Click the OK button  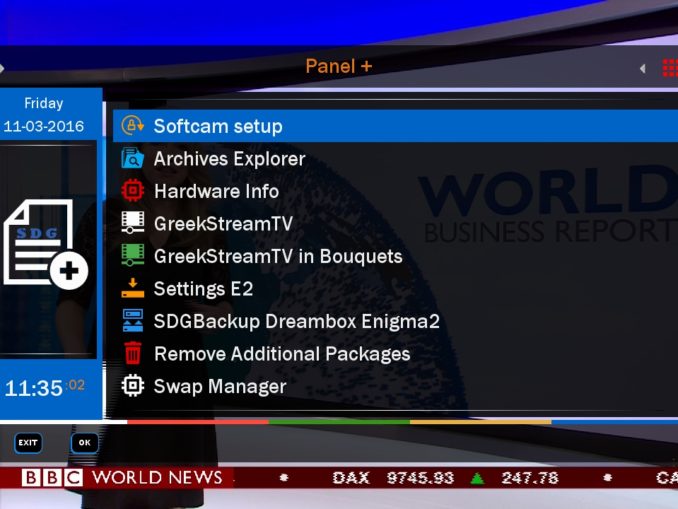(x=85, y=443)
